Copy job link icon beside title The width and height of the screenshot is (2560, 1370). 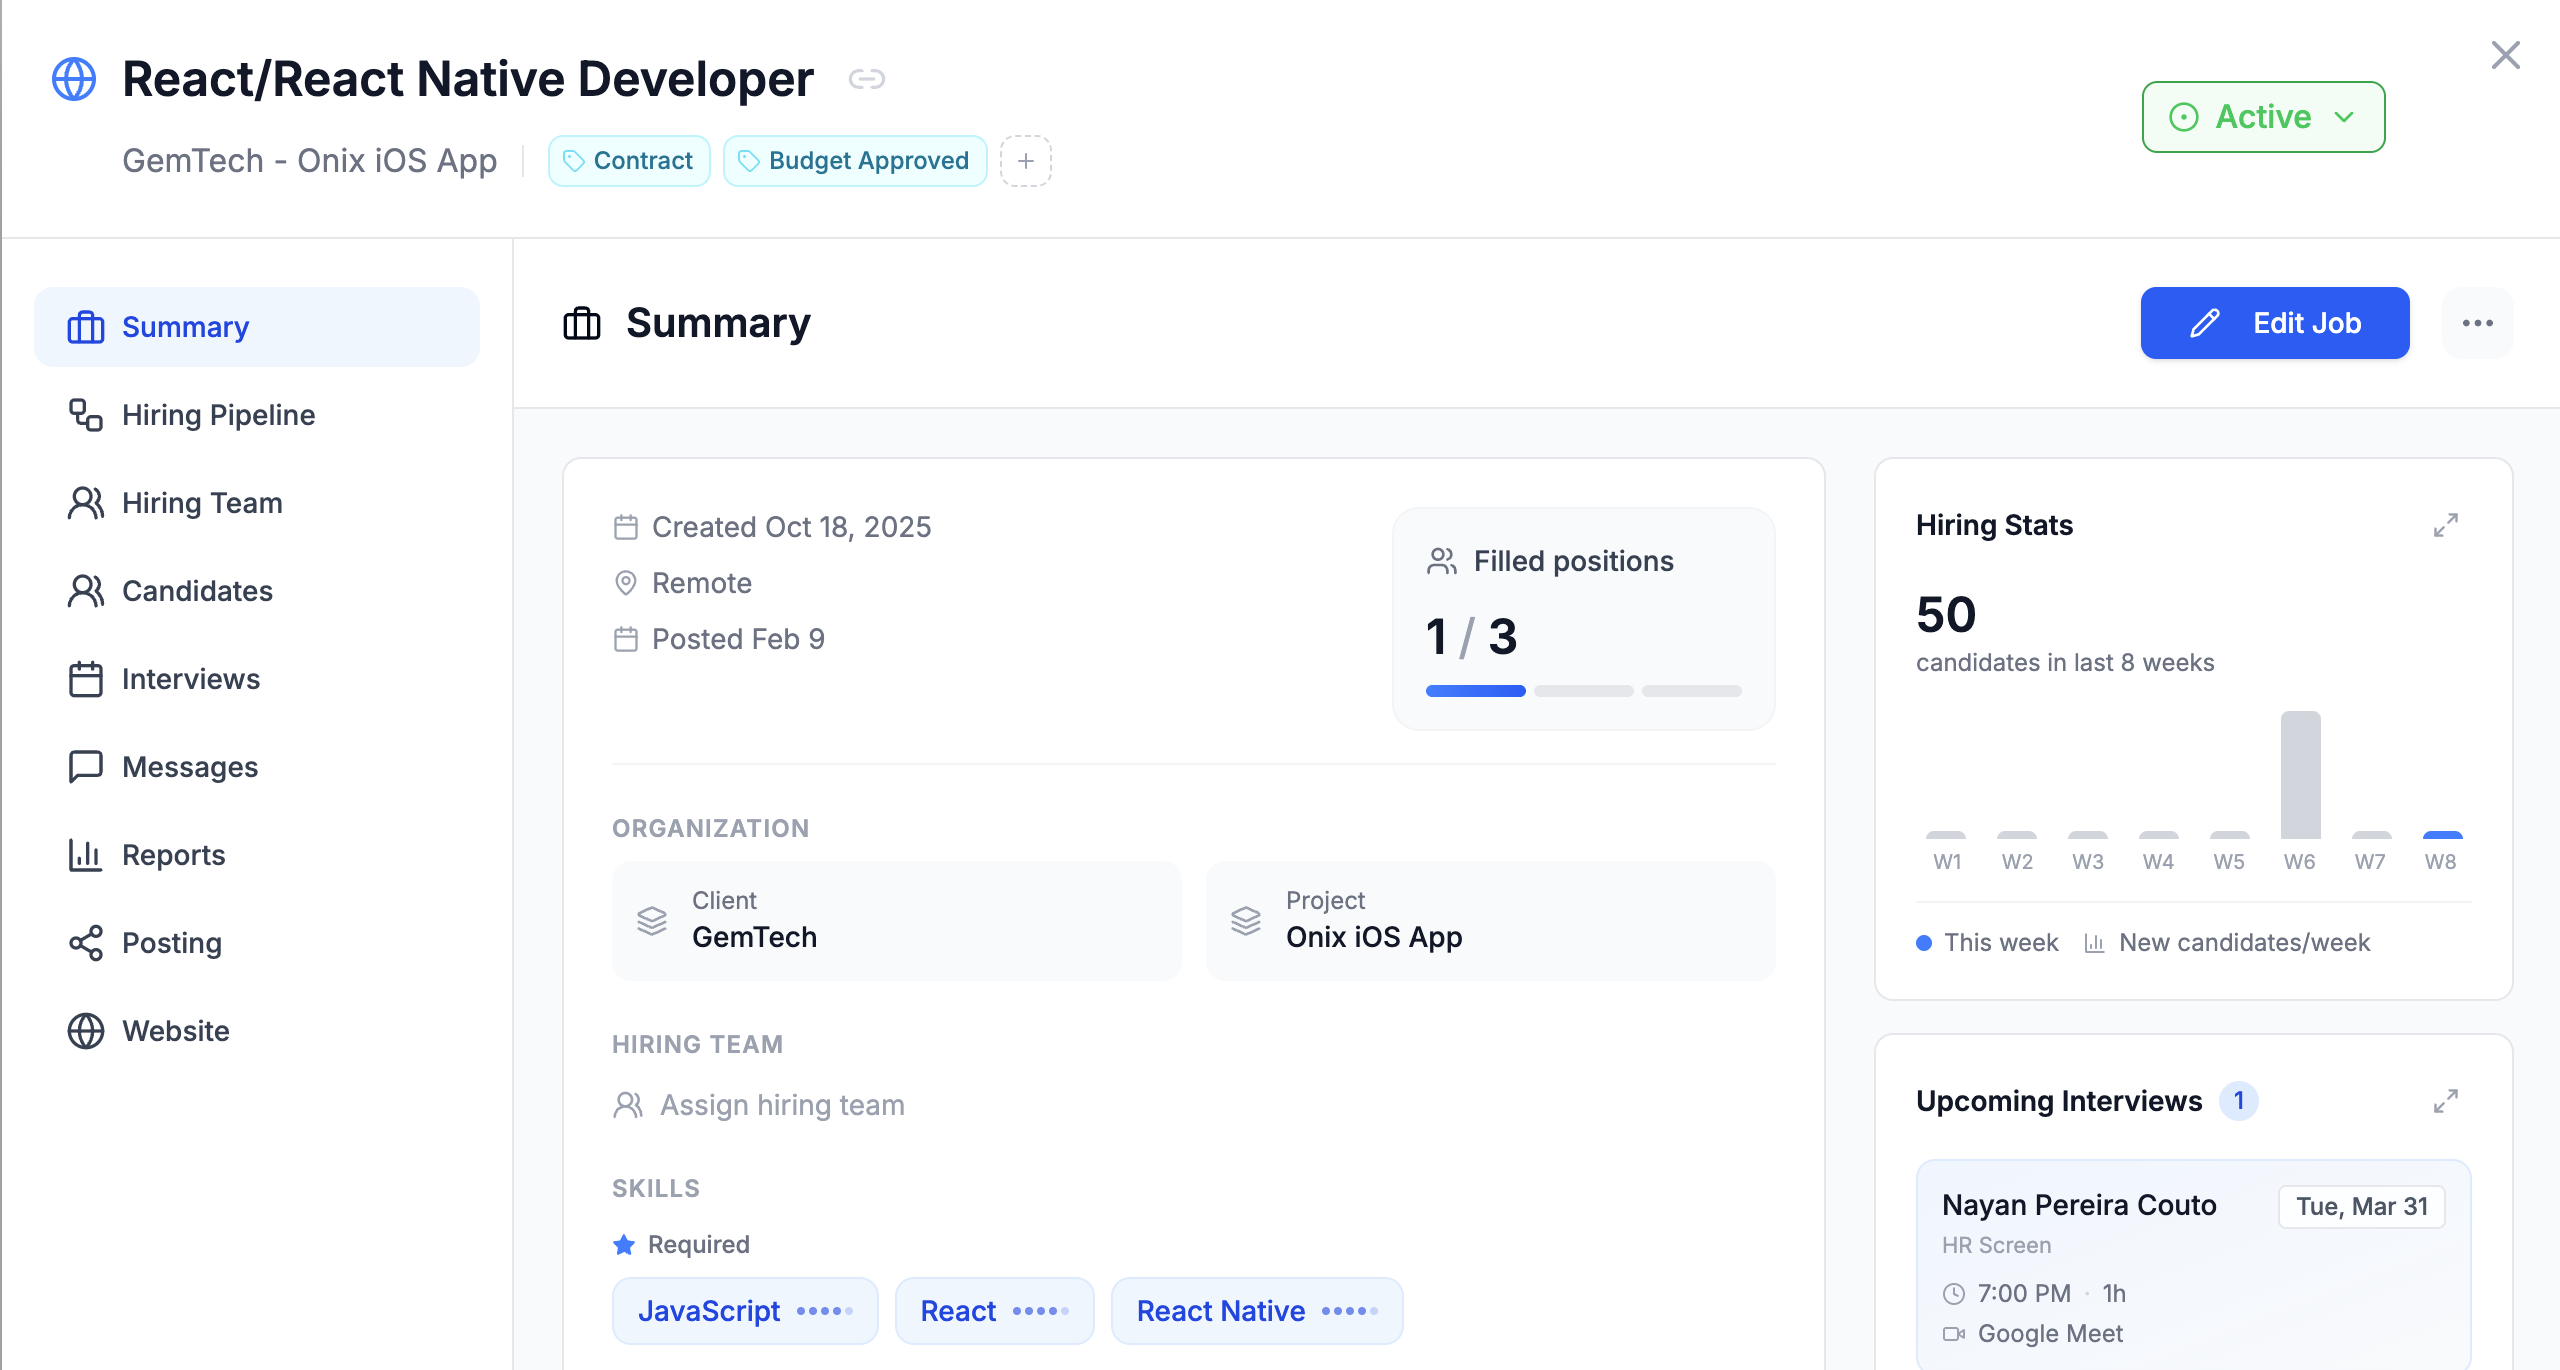866,79
